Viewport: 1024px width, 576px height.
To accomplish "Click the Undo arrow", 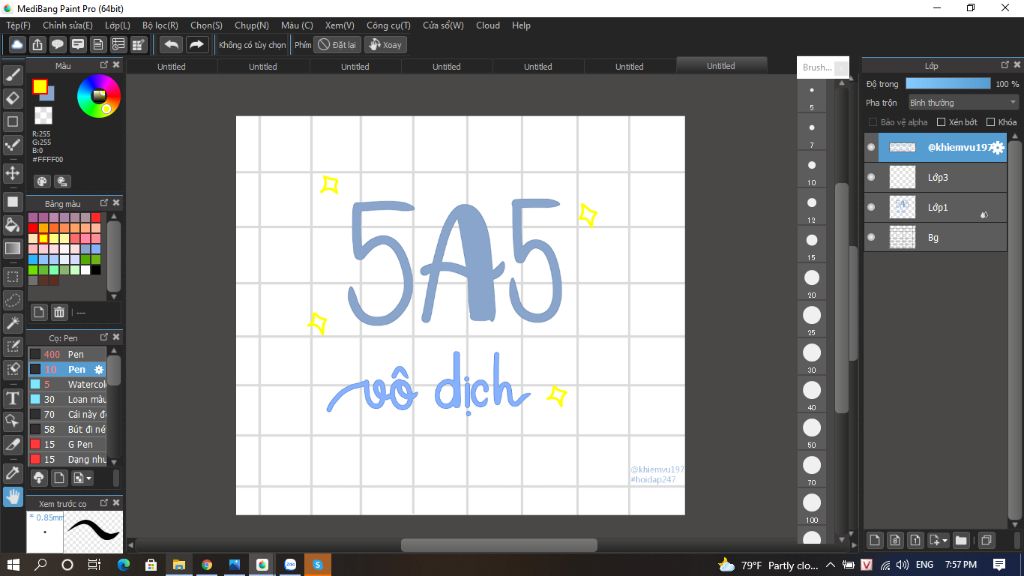I will tap(171, 44).
